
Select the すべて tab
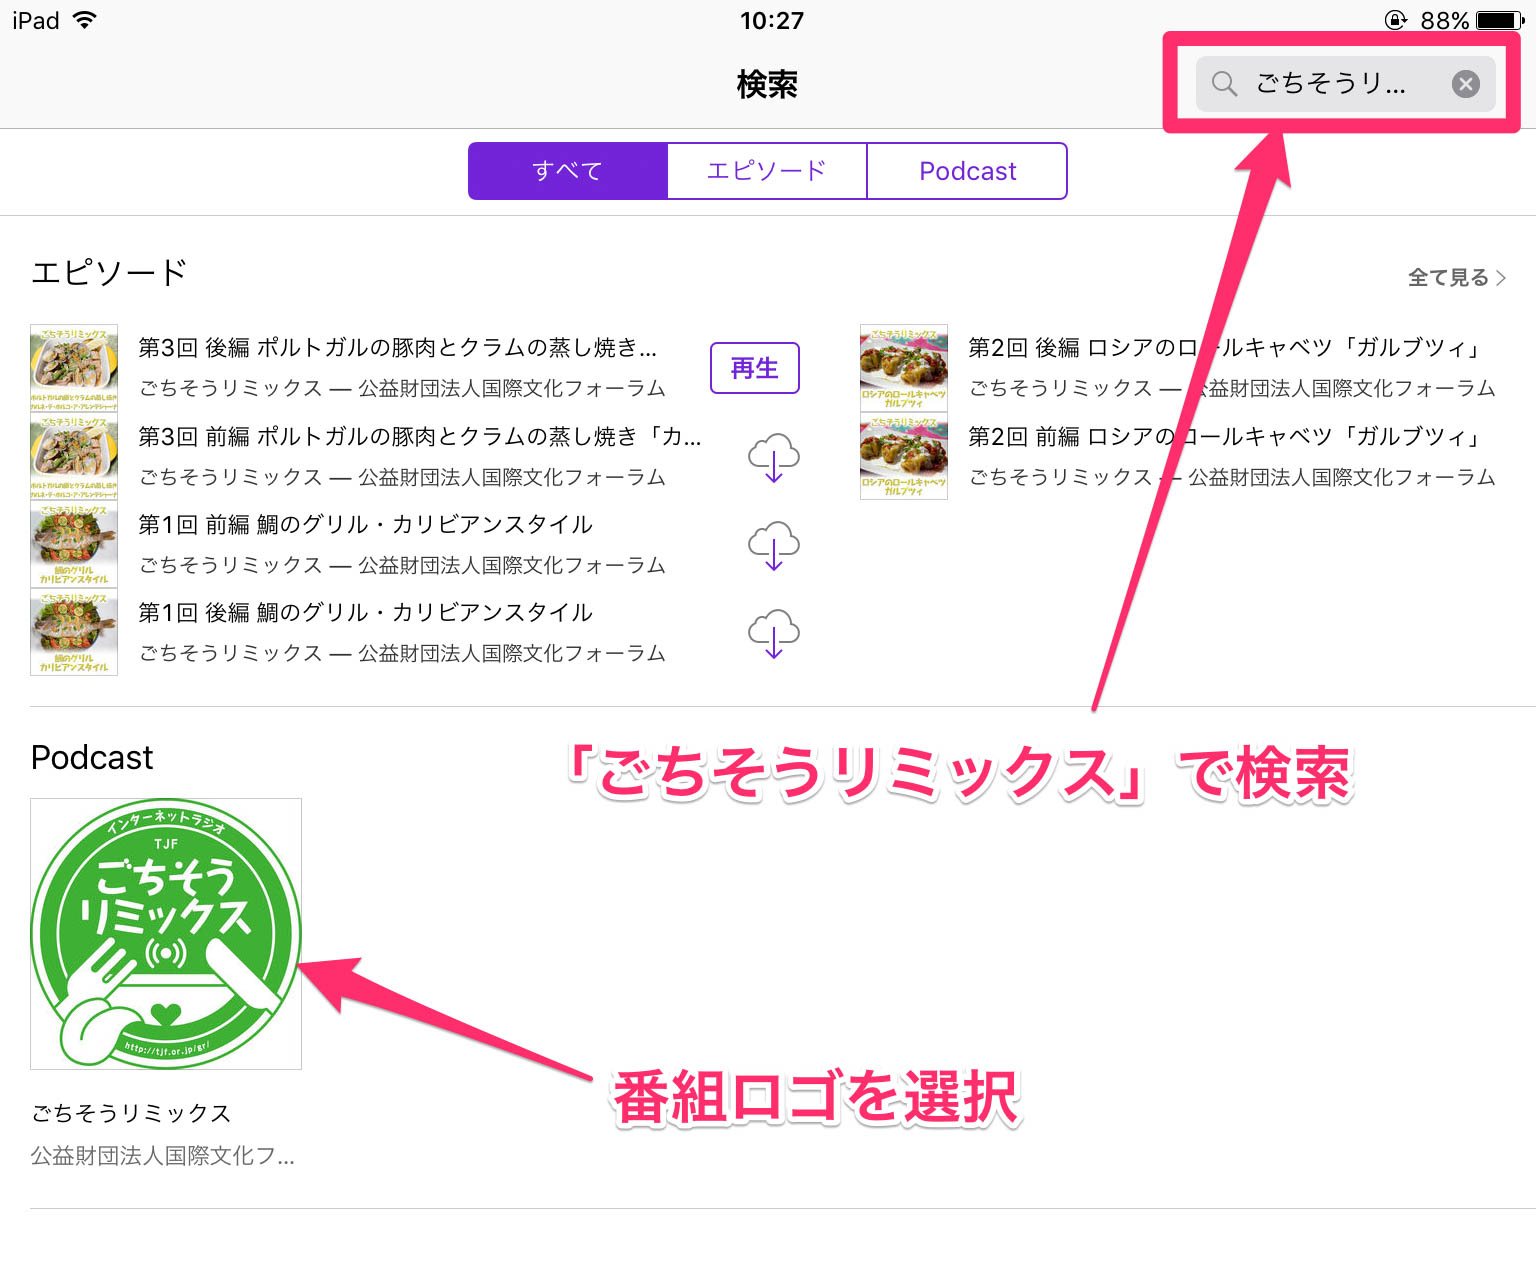[x=567, y=171]
